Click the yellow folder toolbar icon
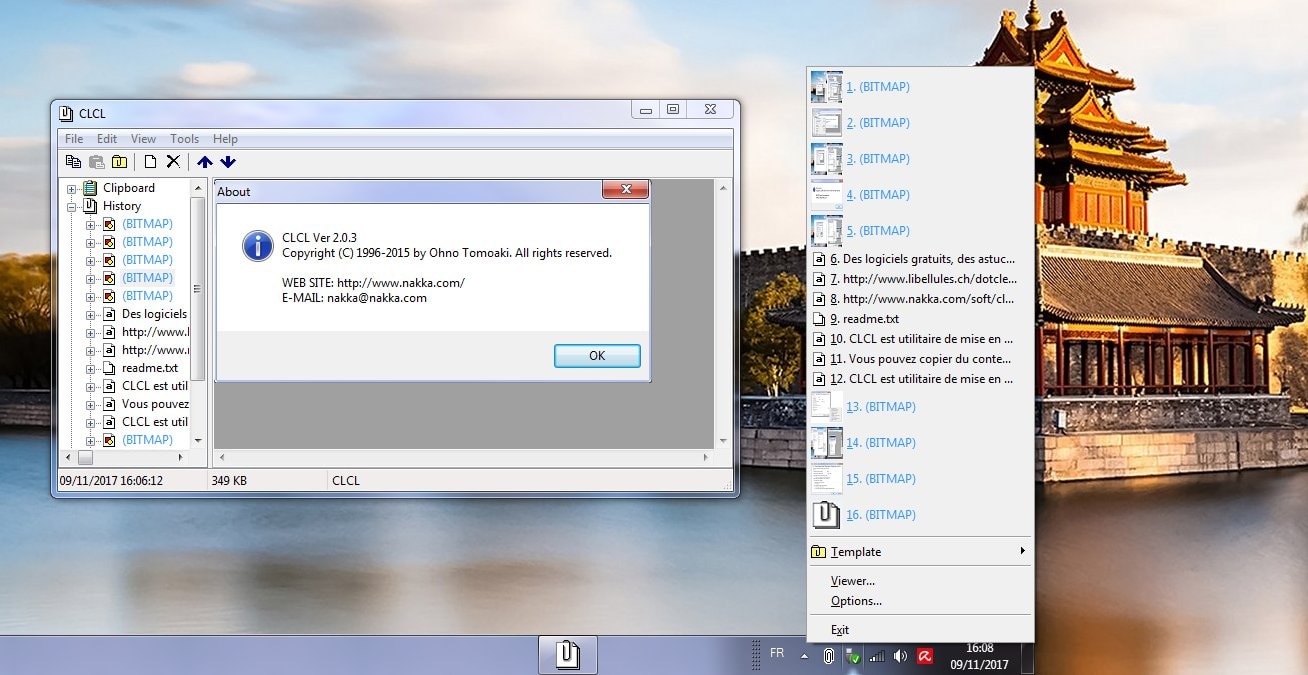1308x675 pixels. [x=120, y=162]
